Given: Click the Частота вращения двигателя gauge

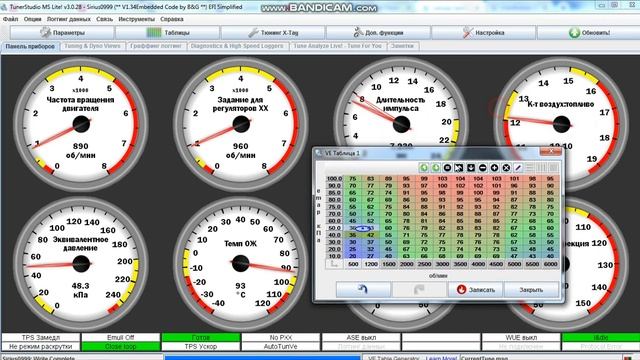Looking at the screenshot, I should coord(80,124).
